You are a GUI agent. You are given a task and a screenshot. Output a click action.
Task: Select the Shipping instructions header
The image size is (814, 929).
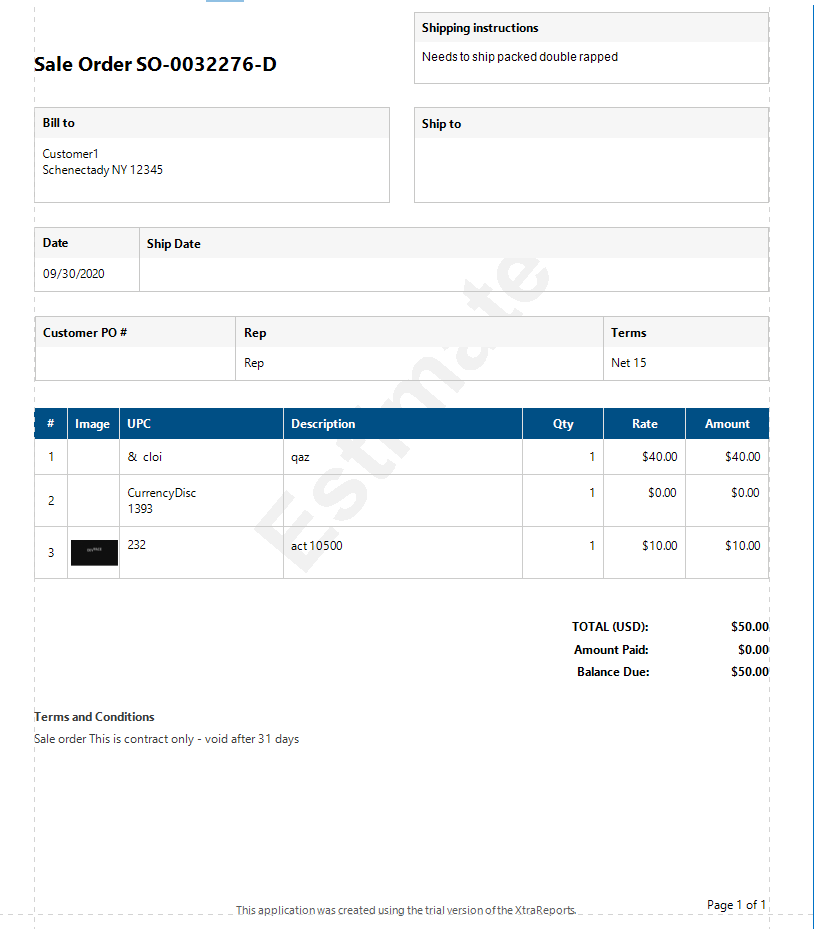point(480,28)
